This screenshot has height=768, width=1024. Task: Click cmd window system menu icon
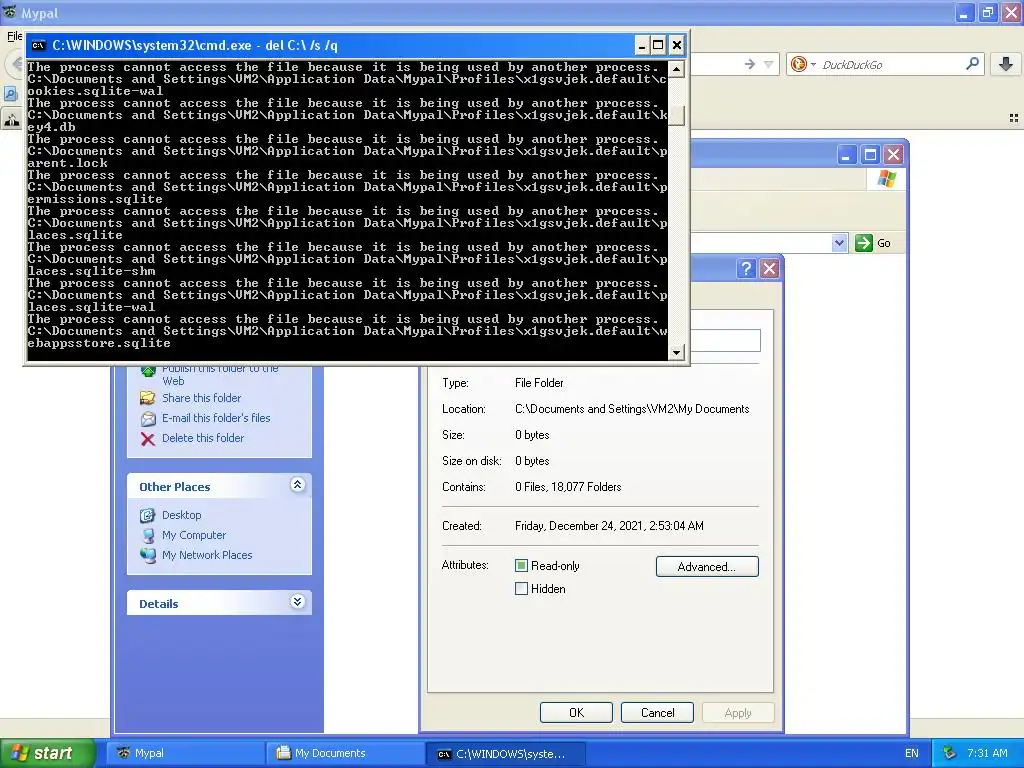39,45
